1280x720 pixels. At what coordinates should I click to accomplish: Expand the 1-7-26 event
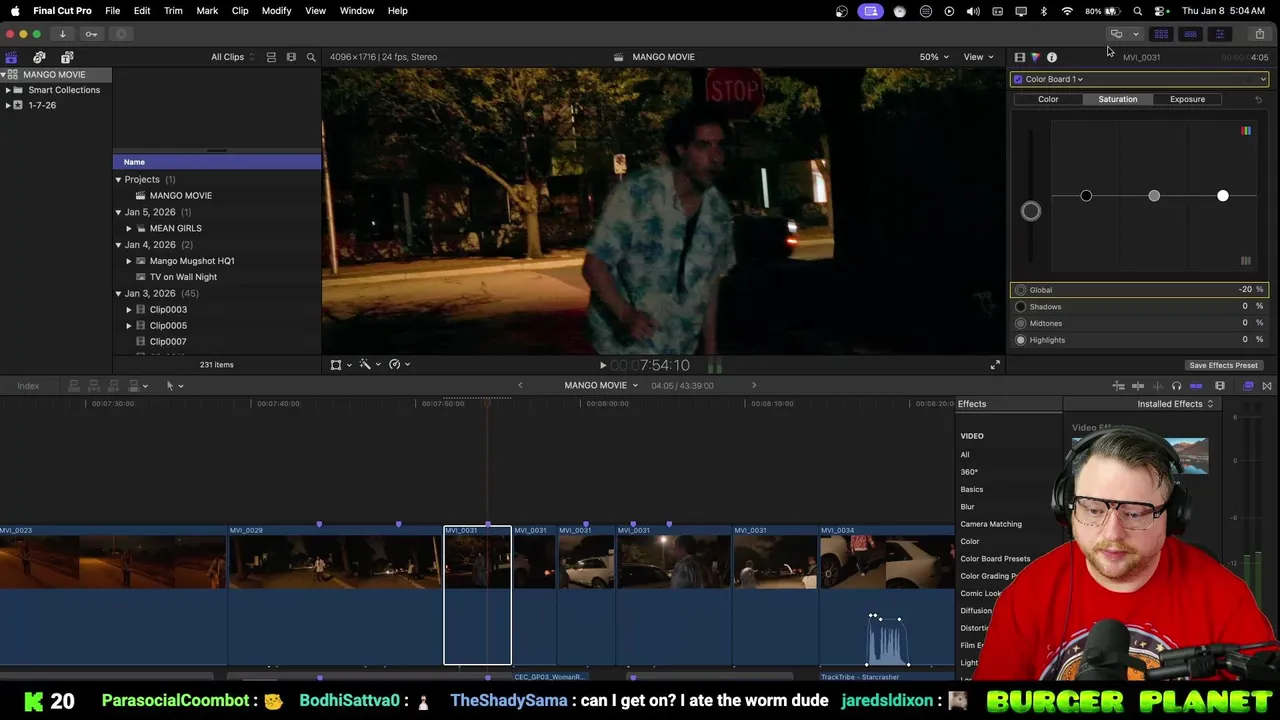point(8,105)
